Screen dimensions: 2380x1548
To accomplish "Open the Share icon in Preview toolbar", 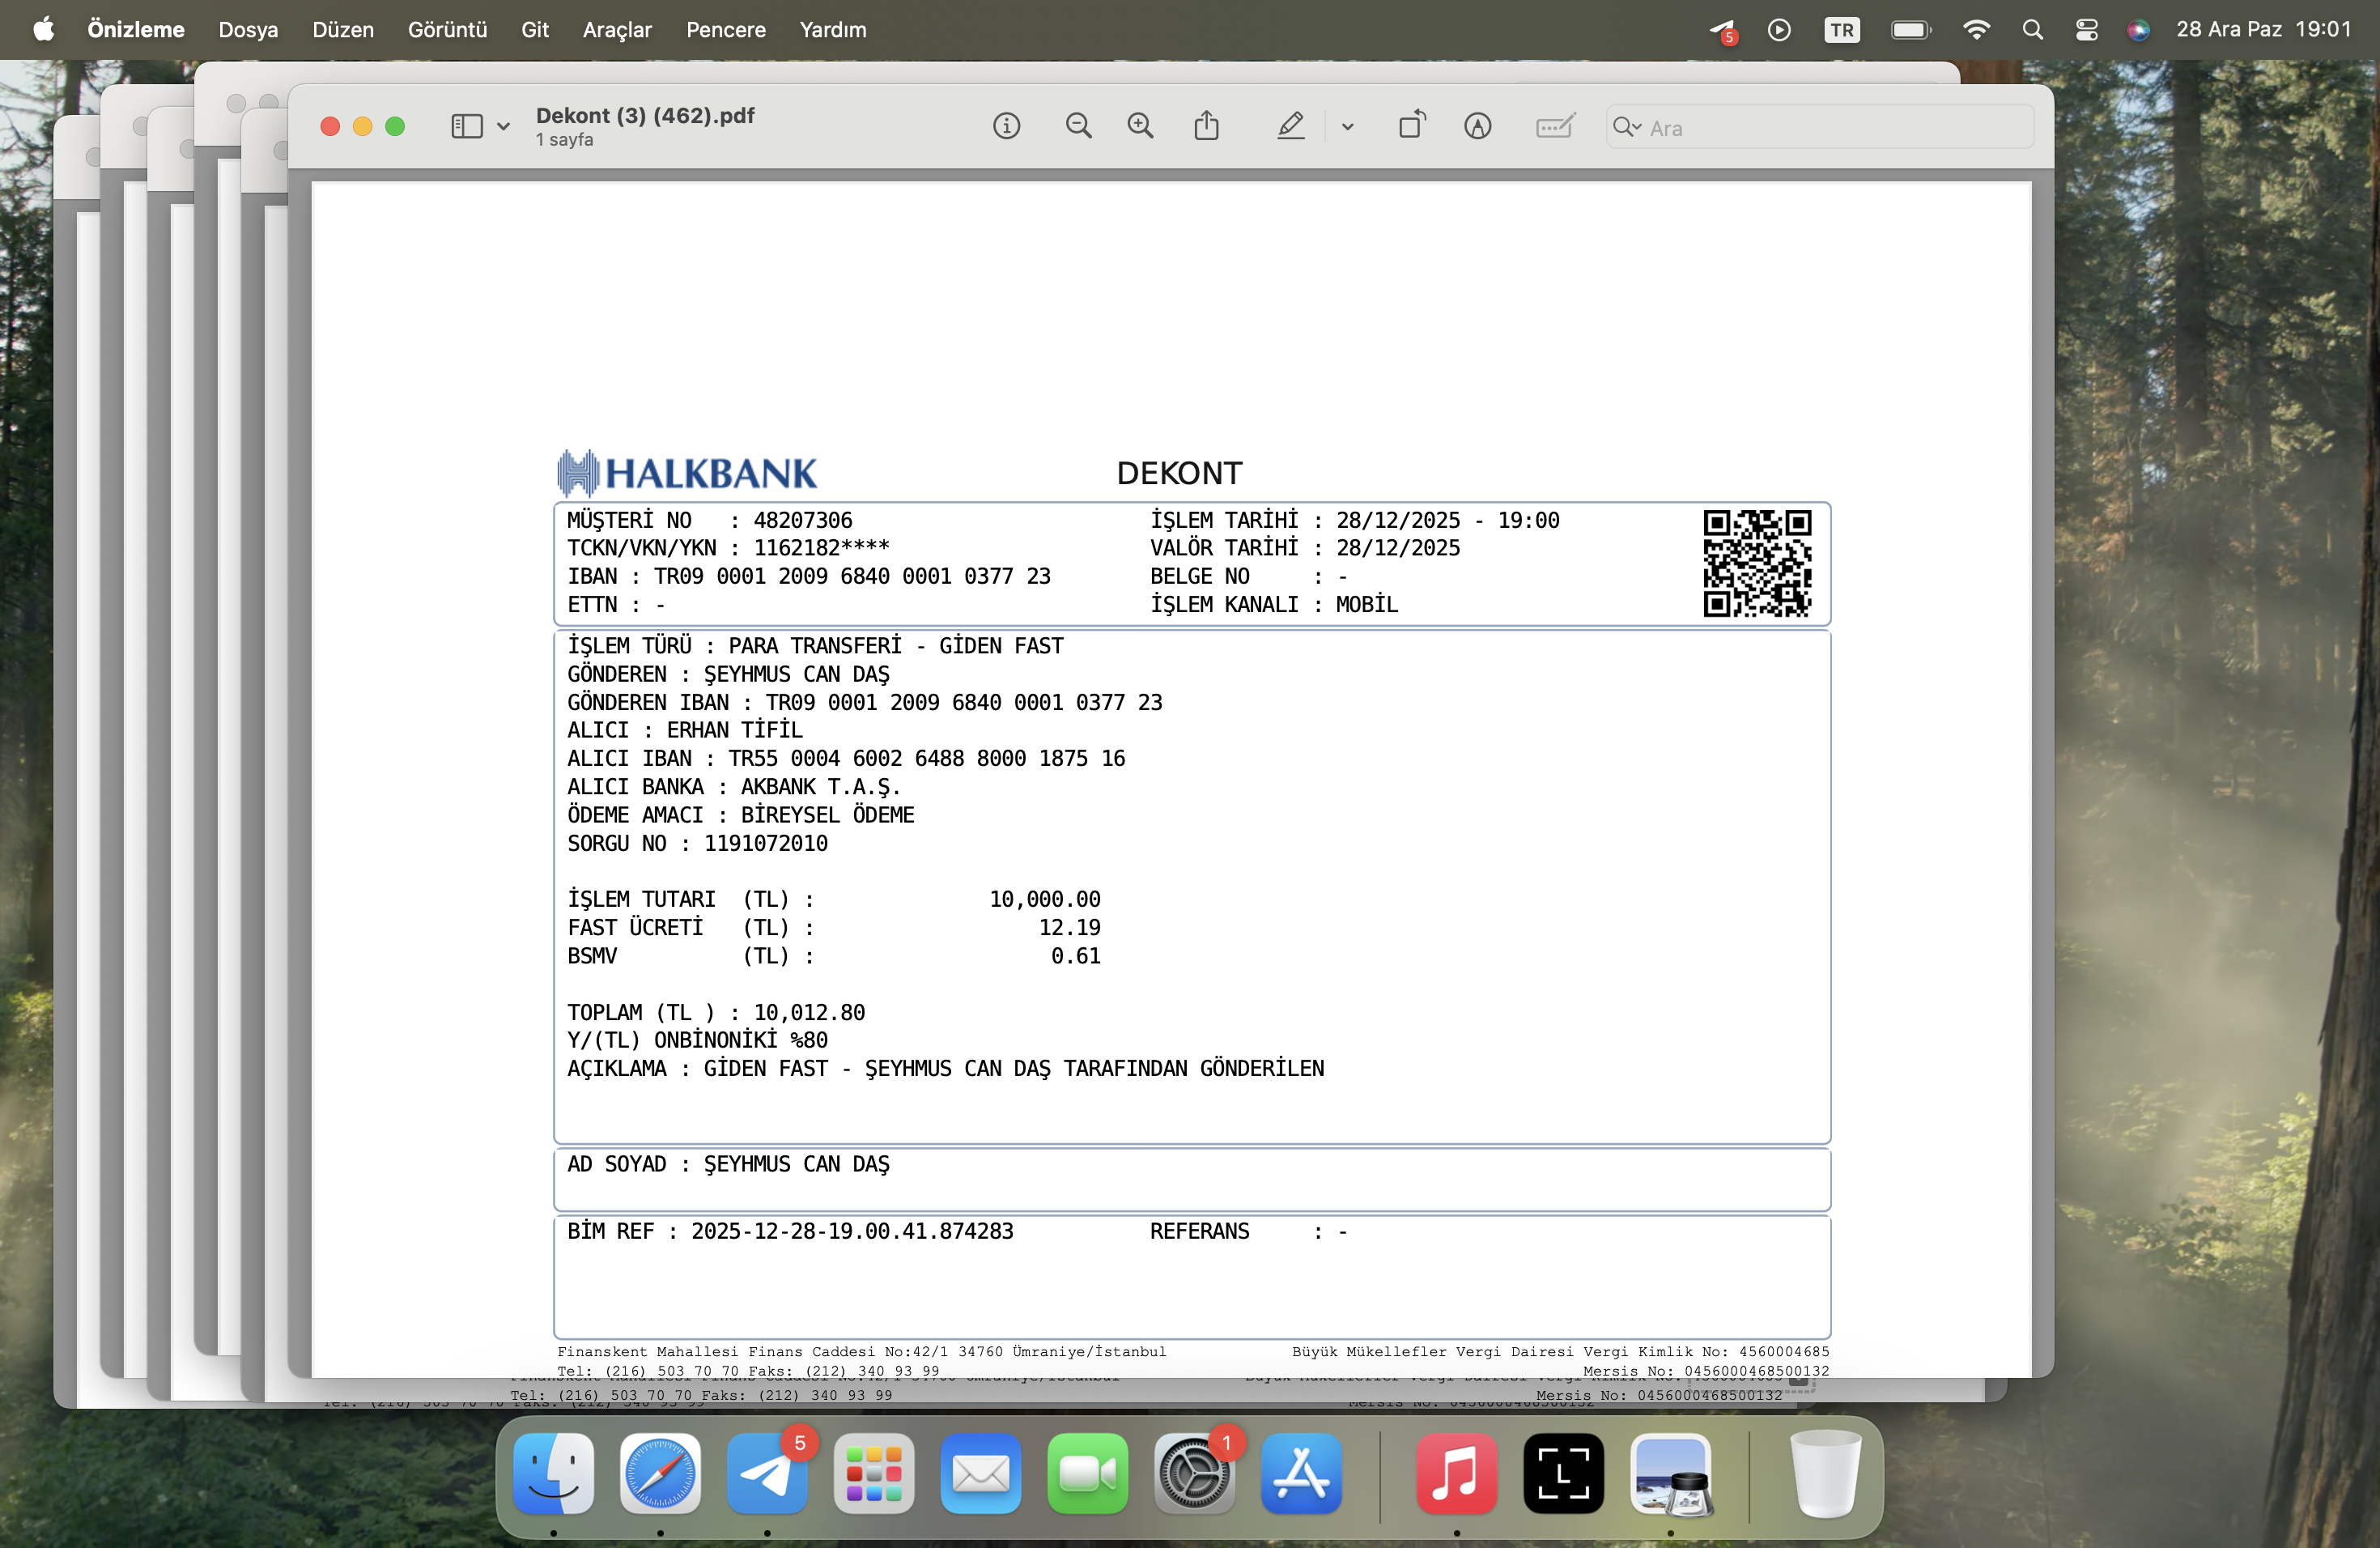I will click(1207, 126).
